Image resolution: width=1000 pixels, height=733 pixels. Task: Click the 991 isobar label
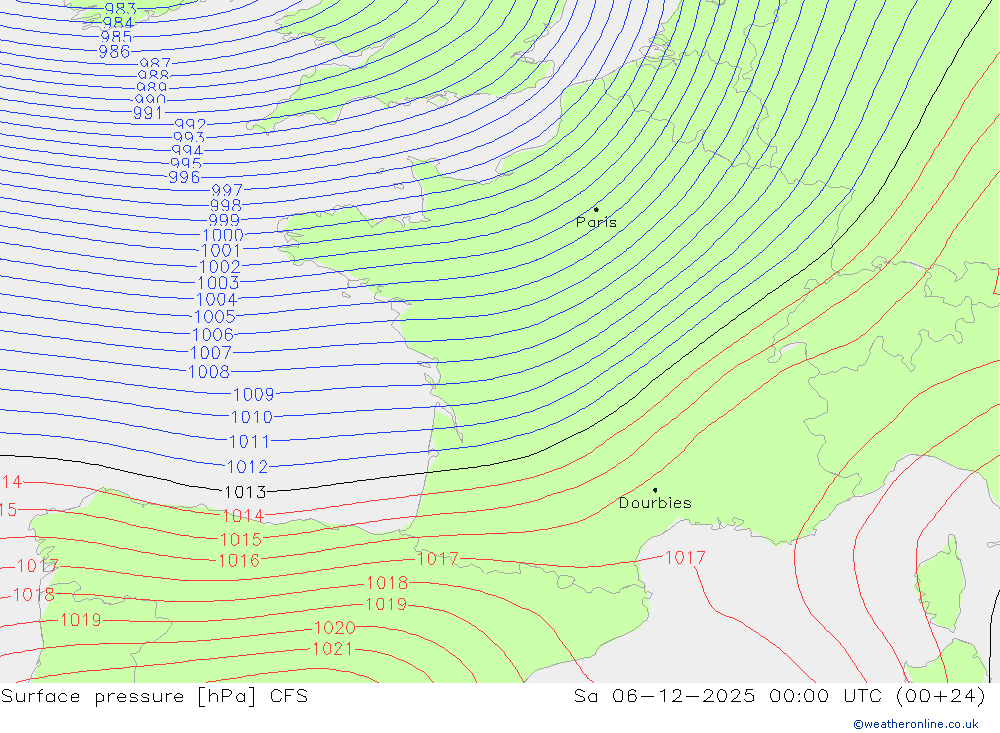(x=148, y=113)
